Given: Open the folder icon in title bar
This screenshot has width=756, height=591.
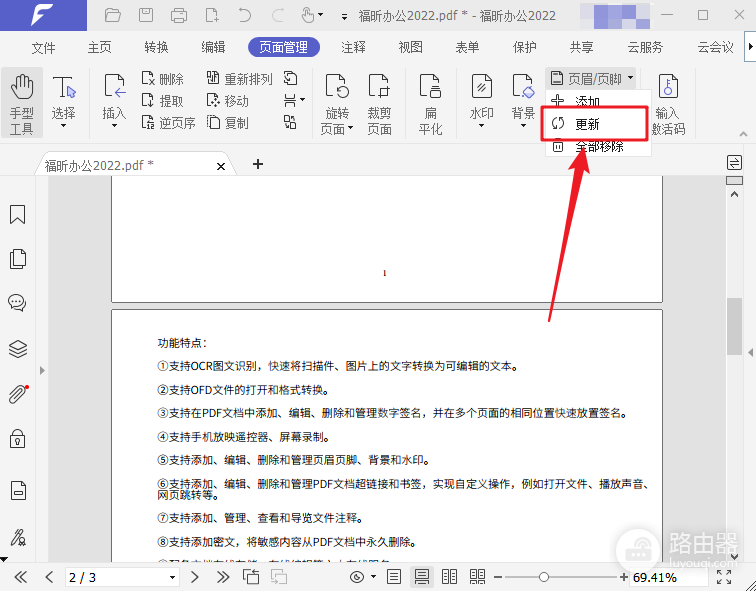Looking at the screenshot, I should point(112,15).
